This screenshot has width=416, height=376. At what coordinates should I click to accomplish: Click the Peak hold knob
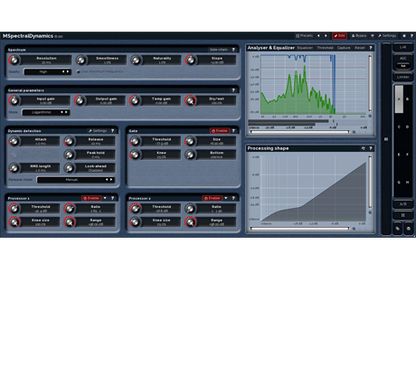pos(69,155)
